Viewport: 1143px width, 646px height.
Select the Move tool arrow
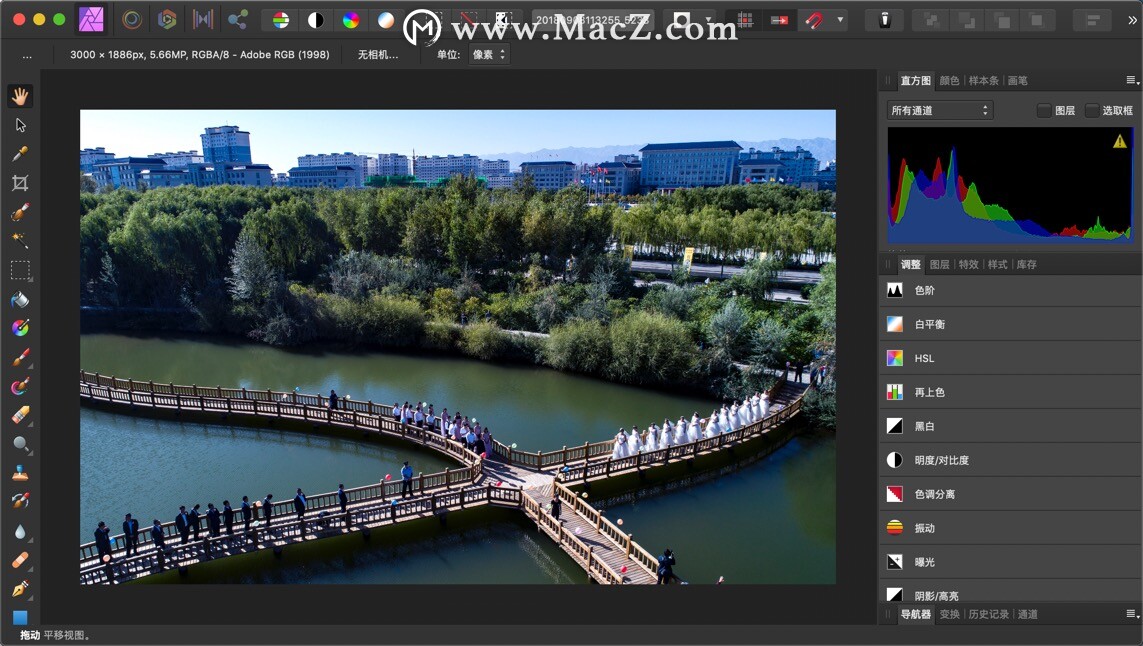tap(20, 125)
